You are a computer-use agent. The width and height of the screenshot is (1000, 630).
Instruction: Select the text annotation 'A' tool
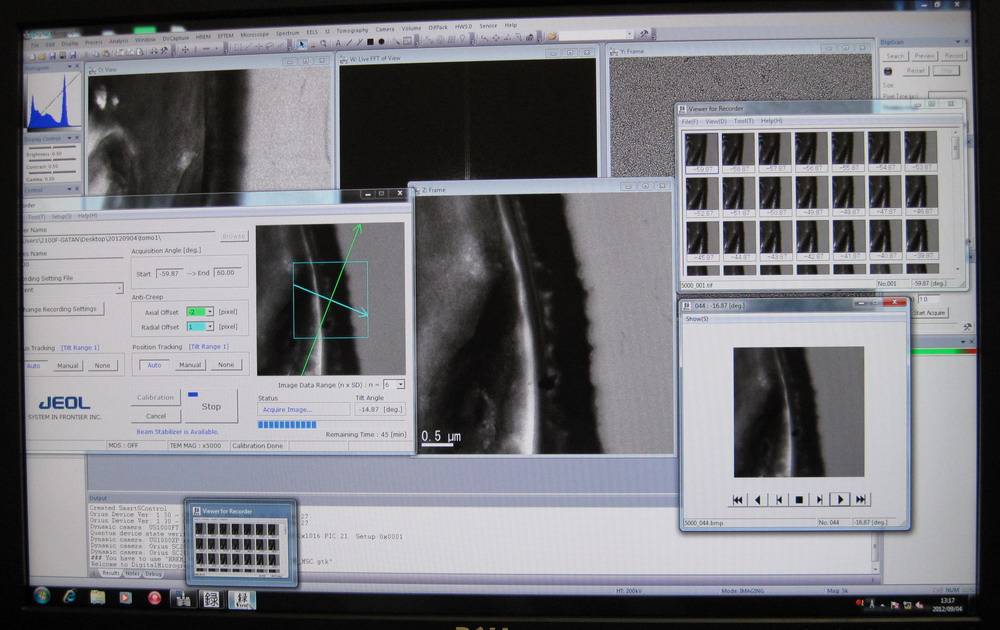(338, 43)
